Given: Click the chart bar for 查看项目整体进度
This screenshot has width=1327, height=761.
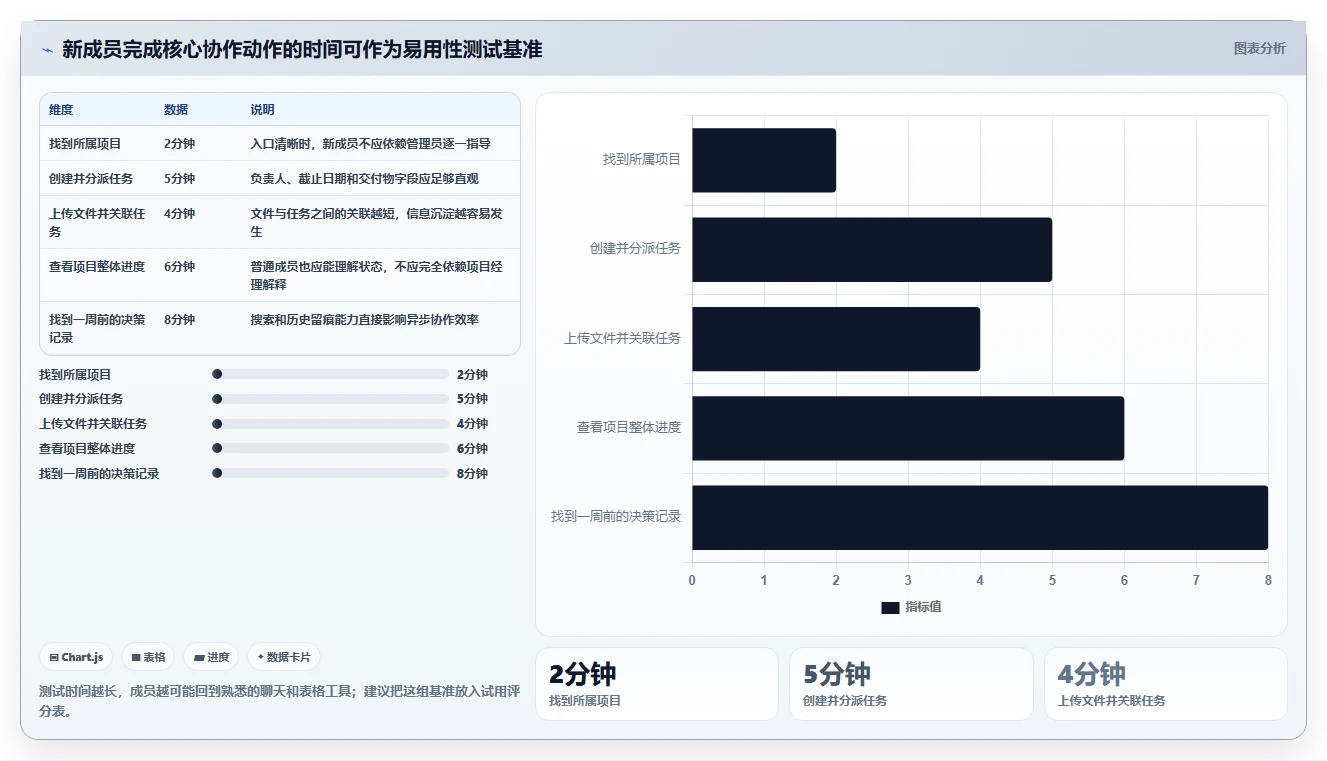Looking at the screenshot, I should click(x=908, y=428).
